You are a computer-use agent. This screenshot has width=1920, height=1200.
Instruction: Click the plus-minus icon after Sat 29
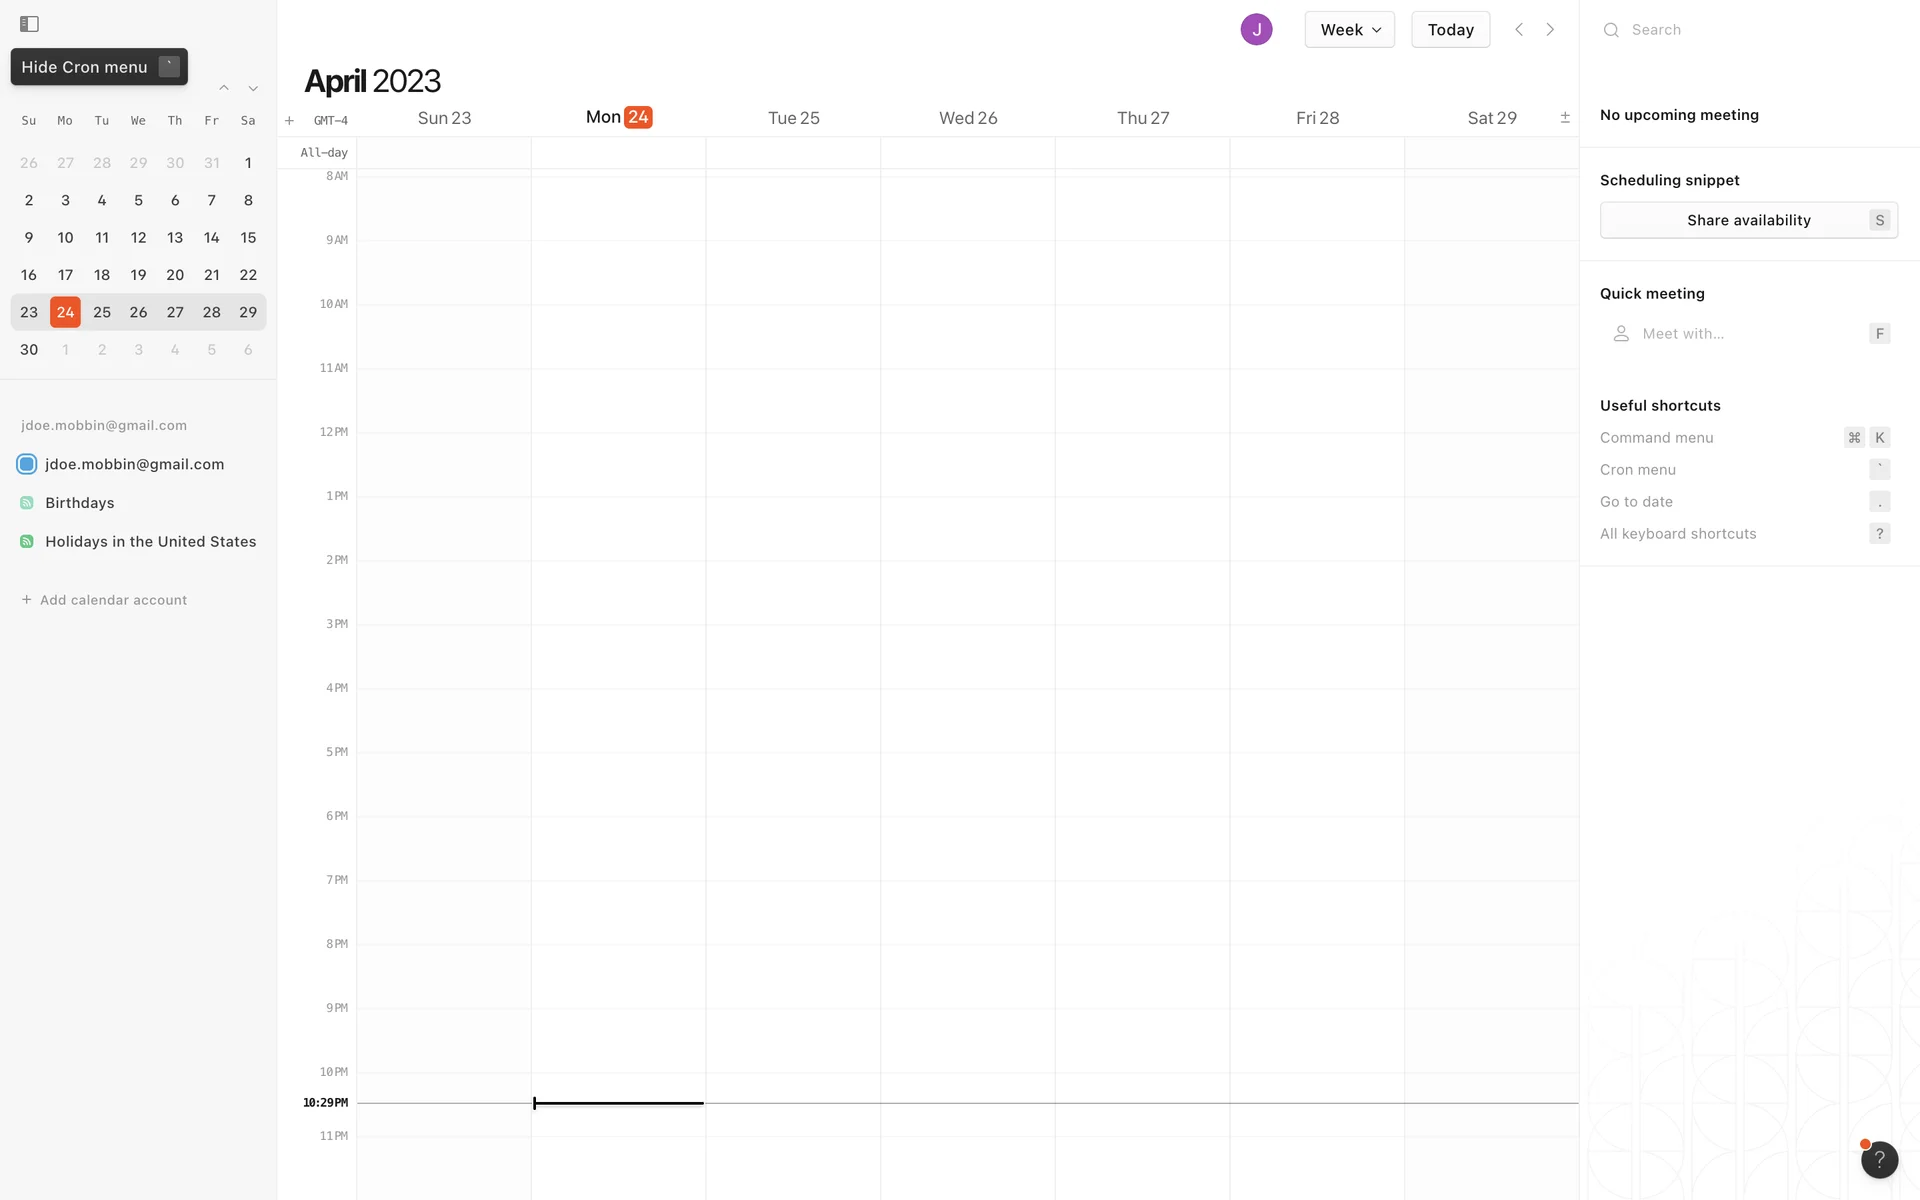tap(1565, 118)
